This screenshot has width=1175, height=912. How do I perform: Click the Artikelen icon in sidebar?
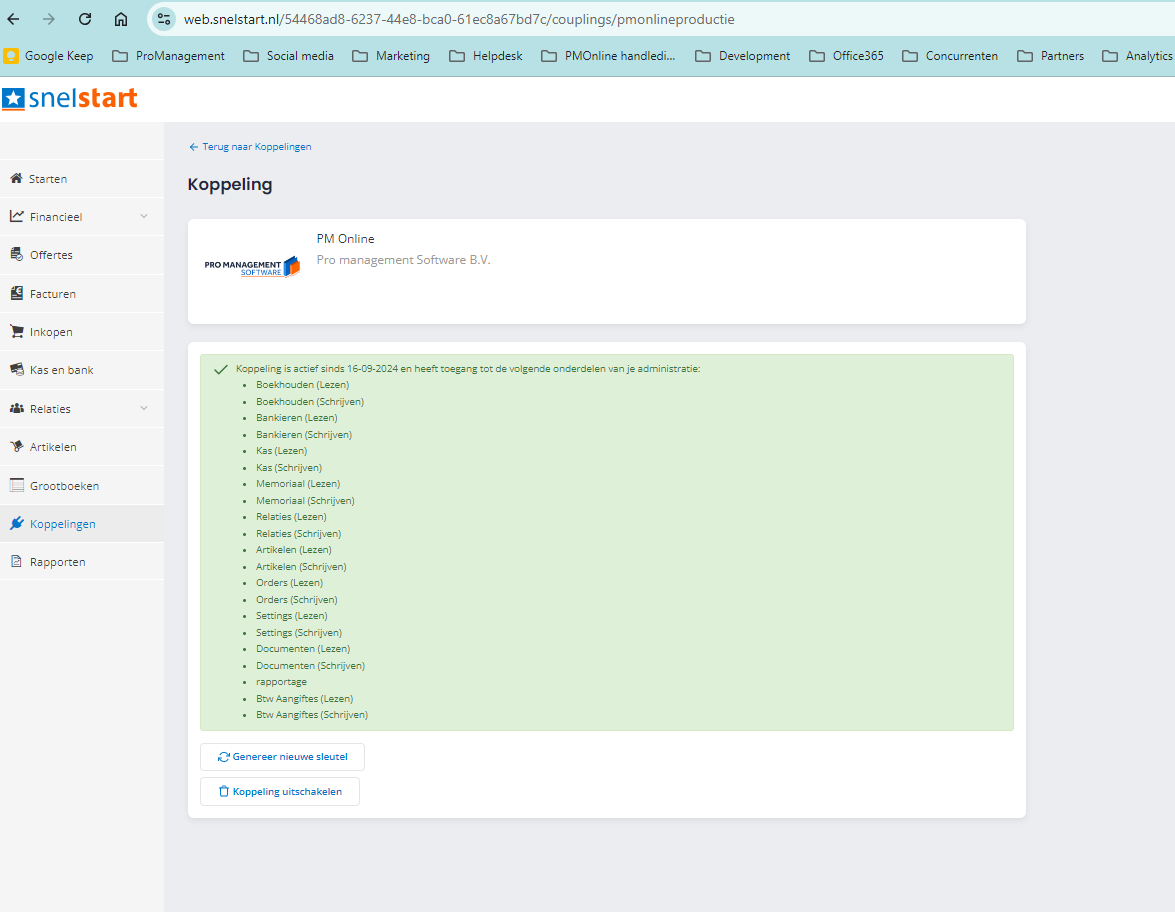[16, 447]
